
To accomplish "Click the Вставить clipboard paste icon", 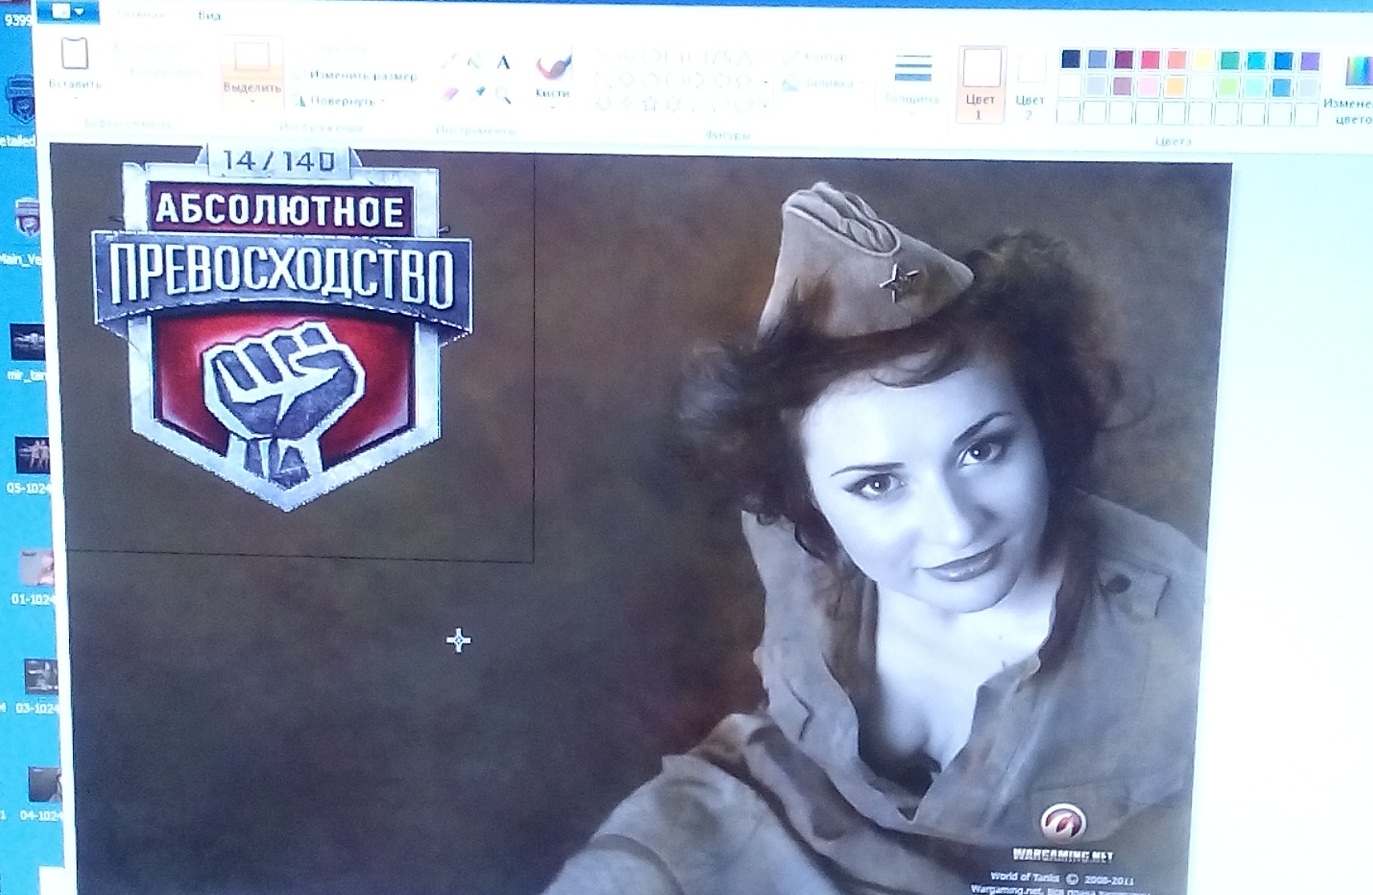I will 75,52.
